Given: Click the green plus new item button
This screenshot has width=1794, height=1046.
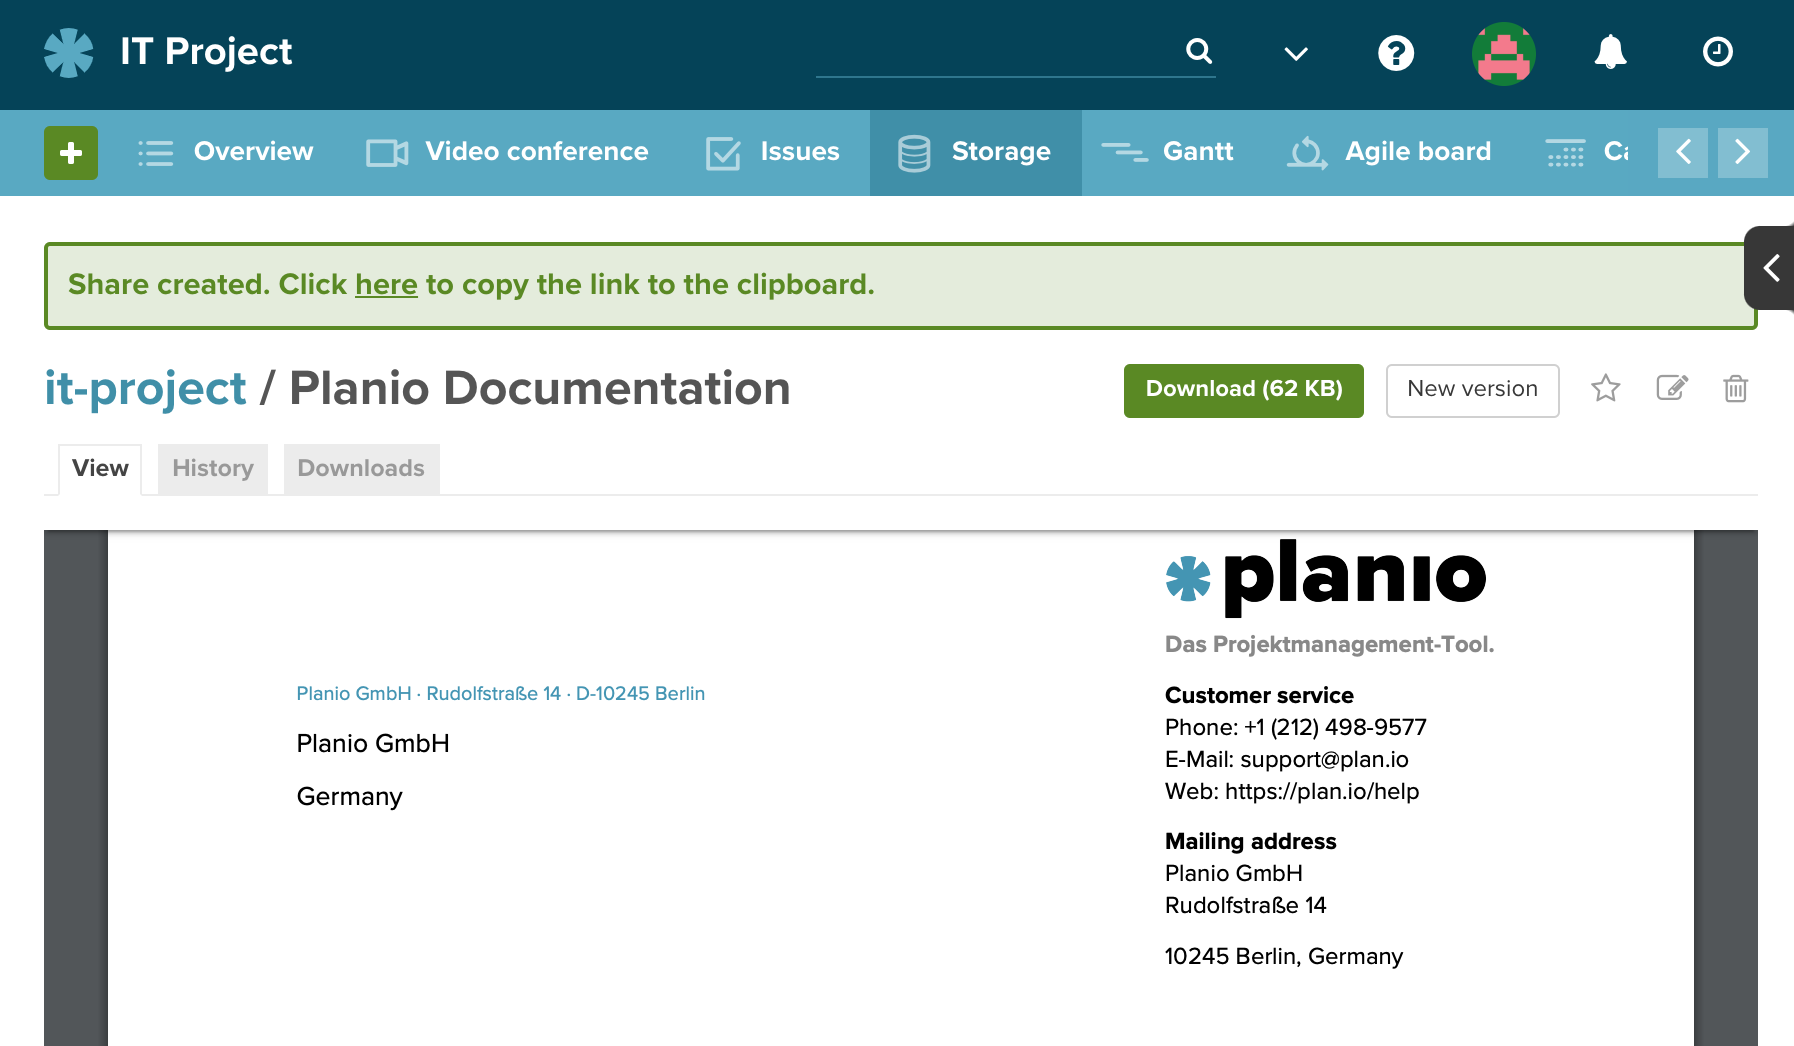Looking at the screenshot, I should point(71,153).
